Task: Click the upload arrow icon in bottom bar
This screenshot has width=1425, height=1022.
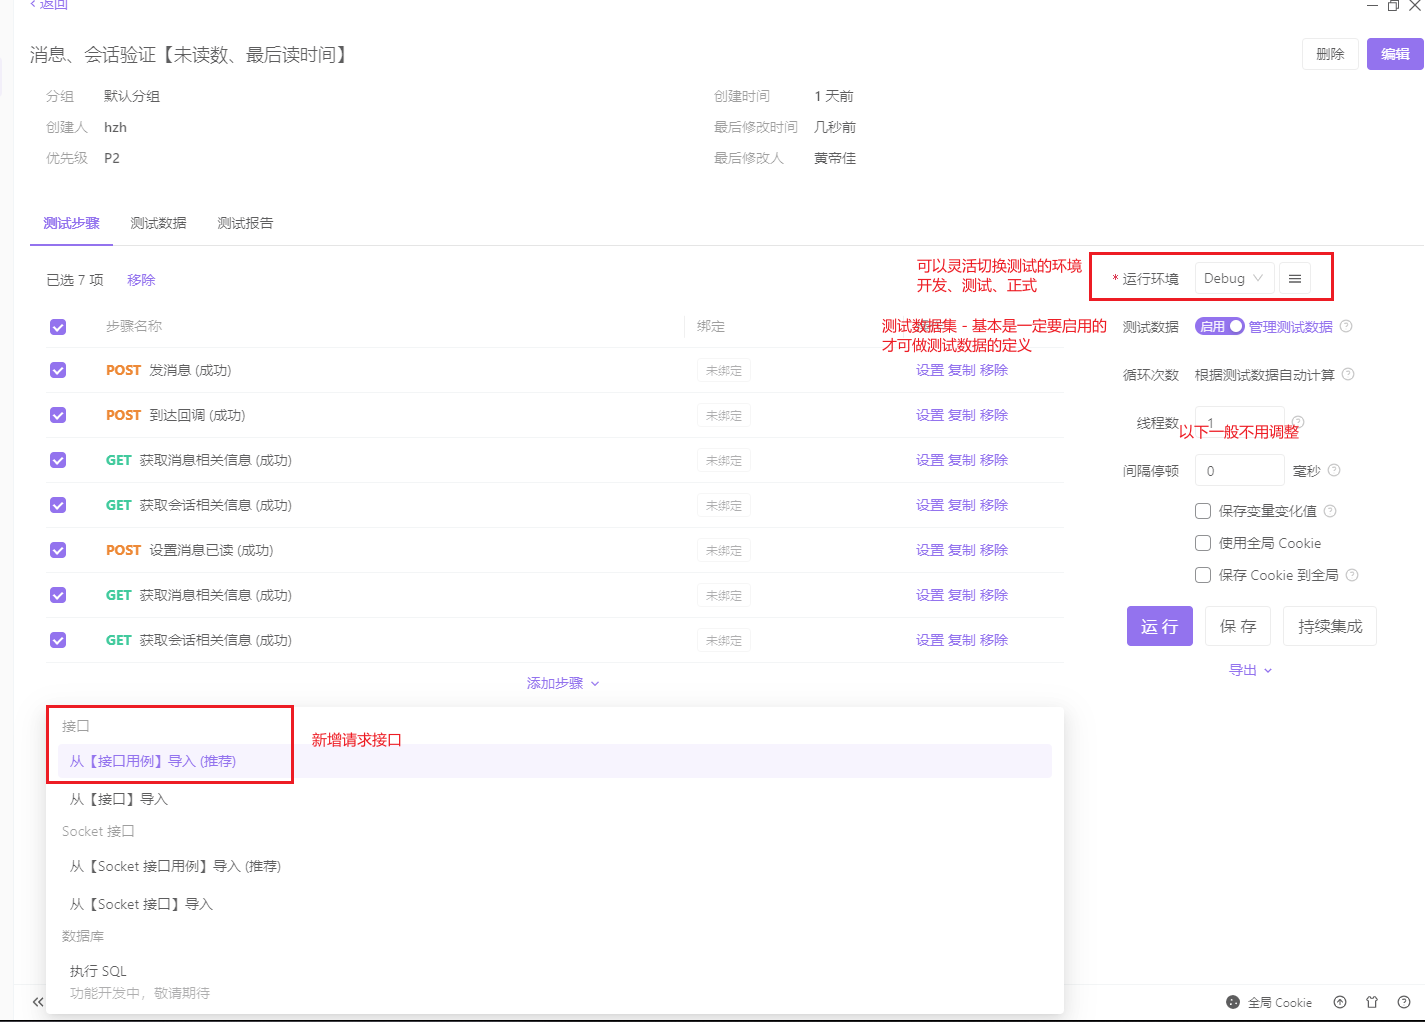Action: pos(1340,1002)
